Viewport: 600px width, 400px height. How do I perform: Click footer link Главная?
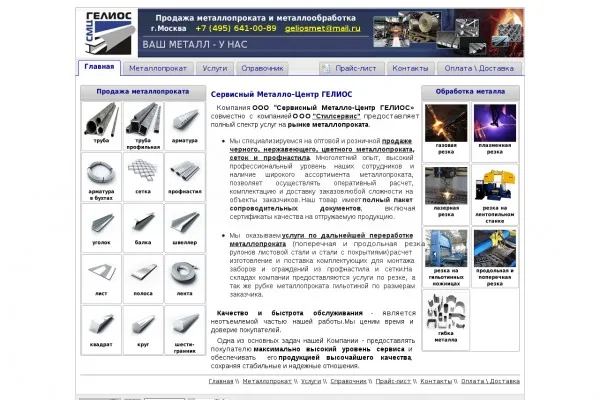pos(221,381)
